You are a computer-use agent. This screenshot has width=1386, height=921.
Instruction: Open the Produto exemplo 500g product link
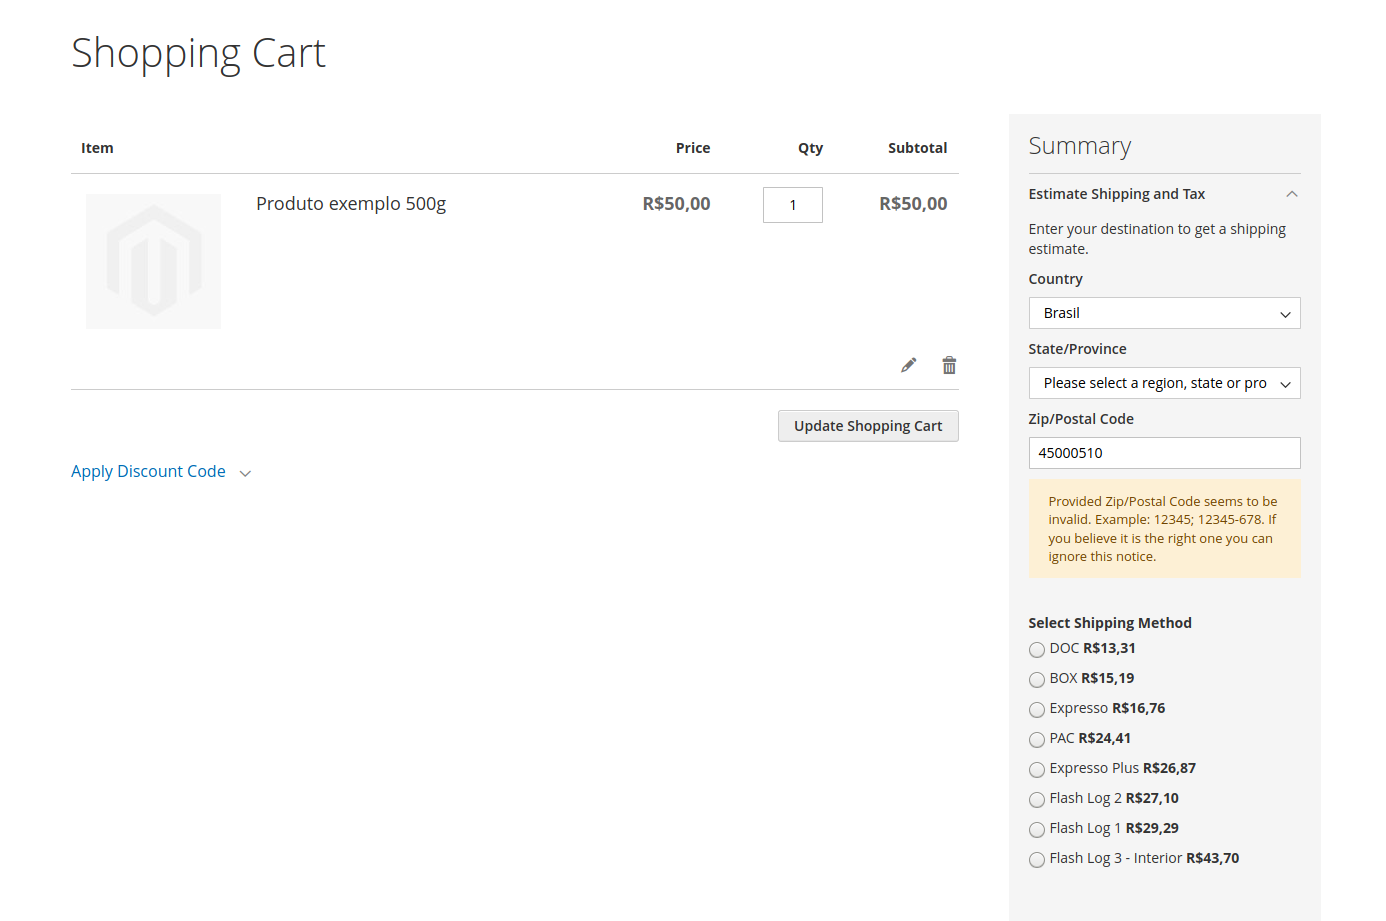point(351,204)
